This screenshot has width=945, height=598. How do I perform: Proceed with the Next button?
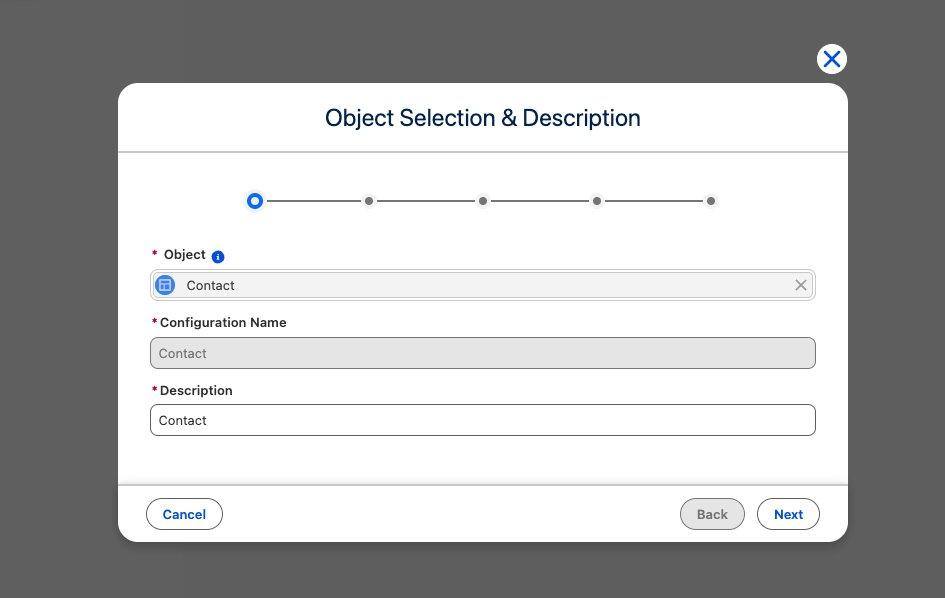[x=788, y=514]
